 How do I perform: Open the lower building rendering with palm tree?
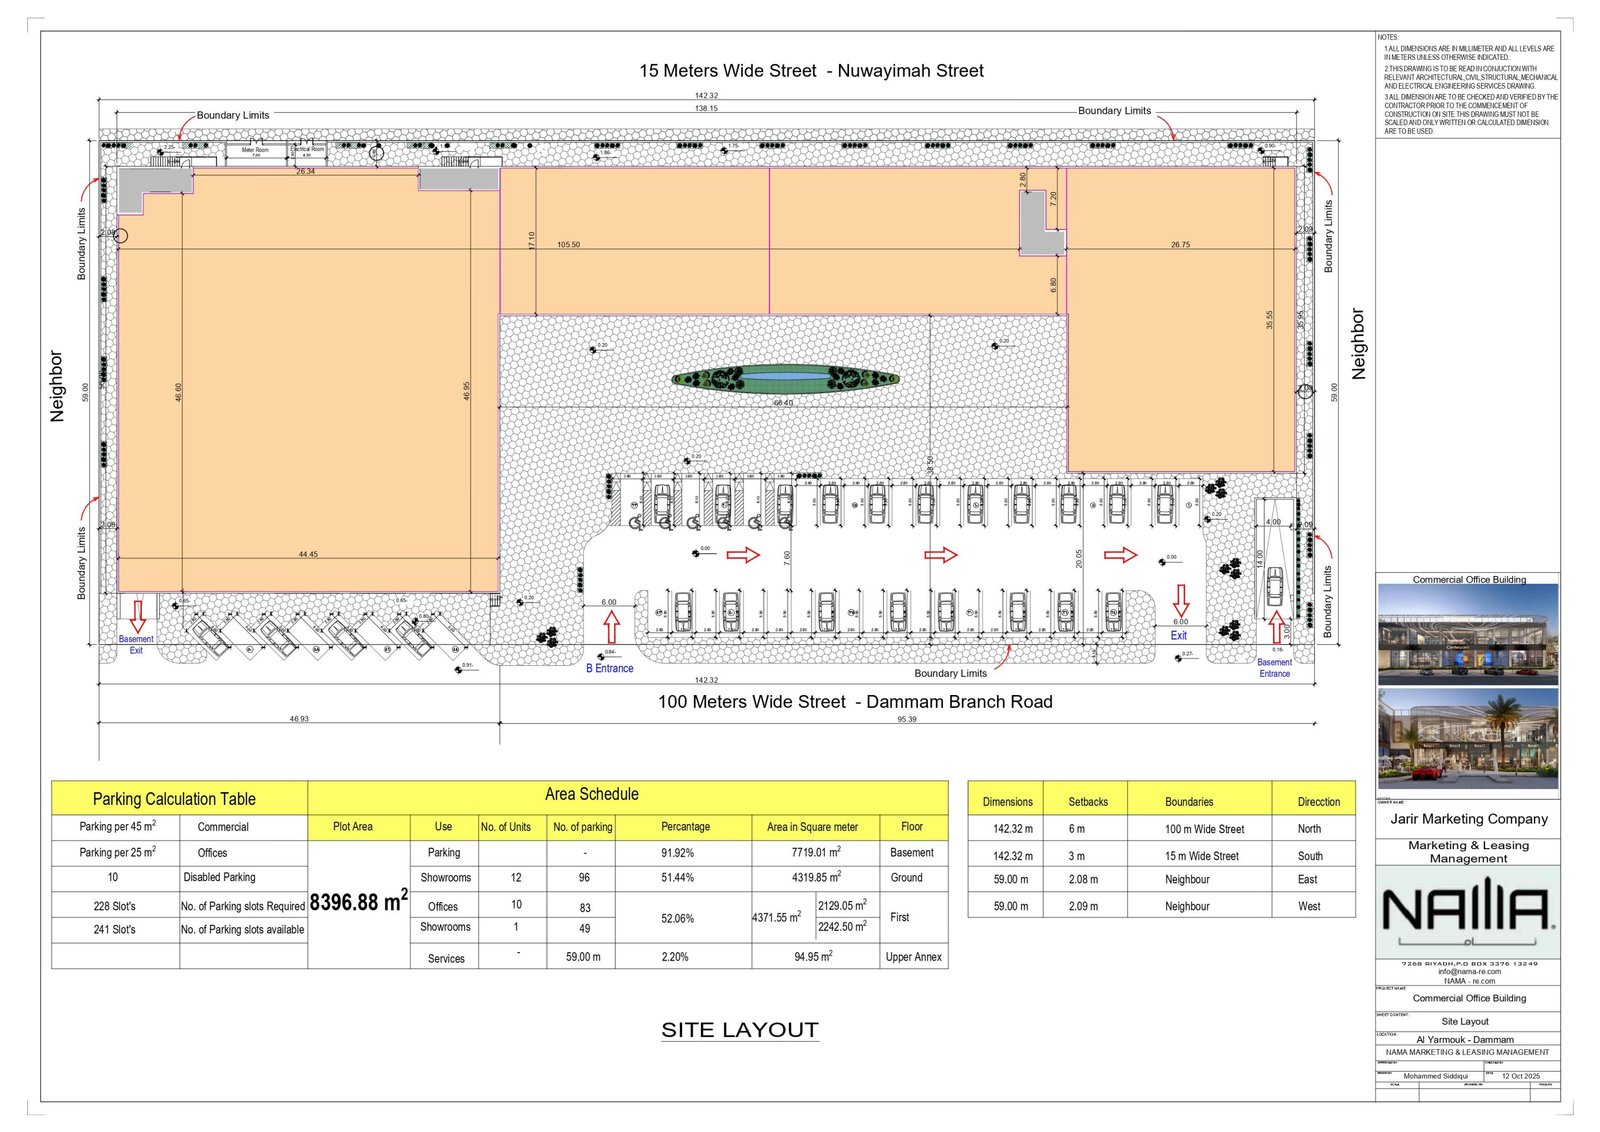point(1467,738)
